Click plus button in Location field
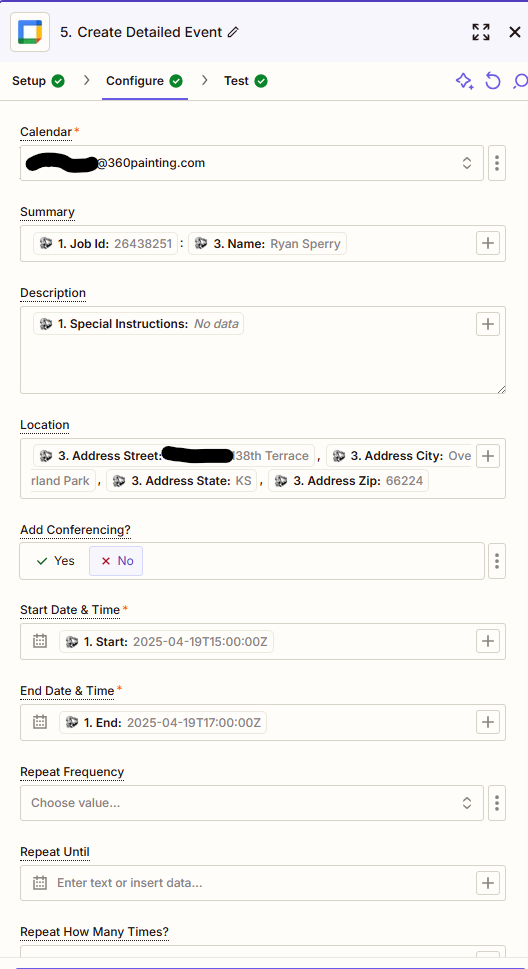Screen dimensions: 528x969 coord(488,456)
